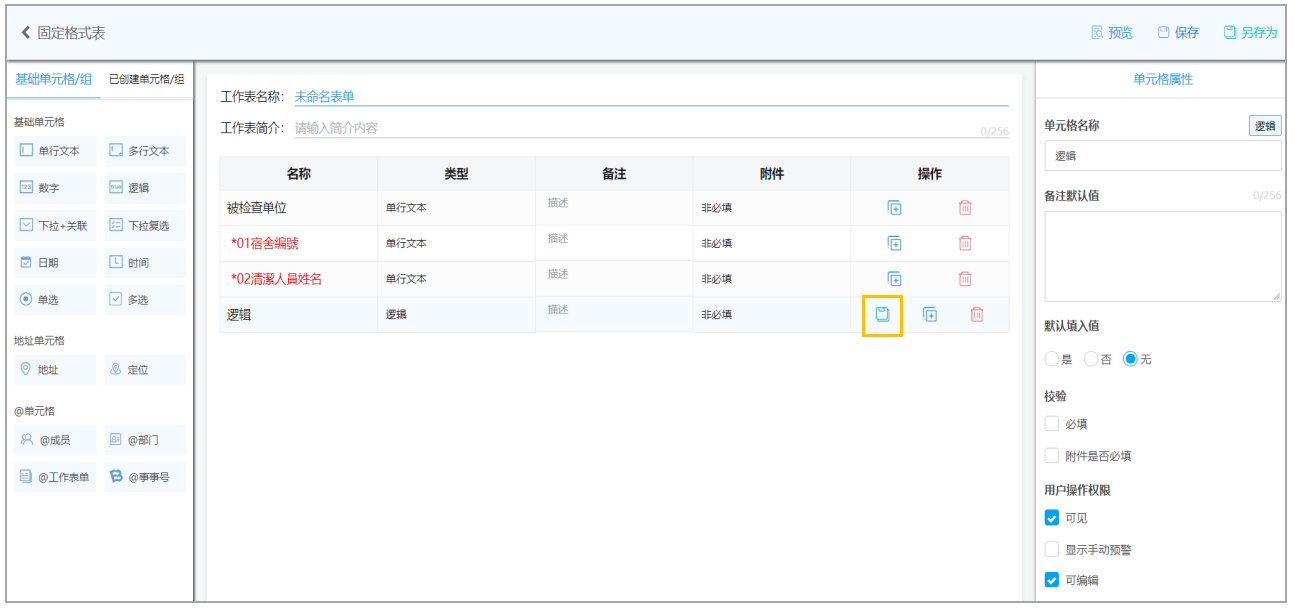Click the copy icon in the 逻辑 row
The height and width of the screenshot is (611, 1294).
pyautogui.click(x=930, y=314)
